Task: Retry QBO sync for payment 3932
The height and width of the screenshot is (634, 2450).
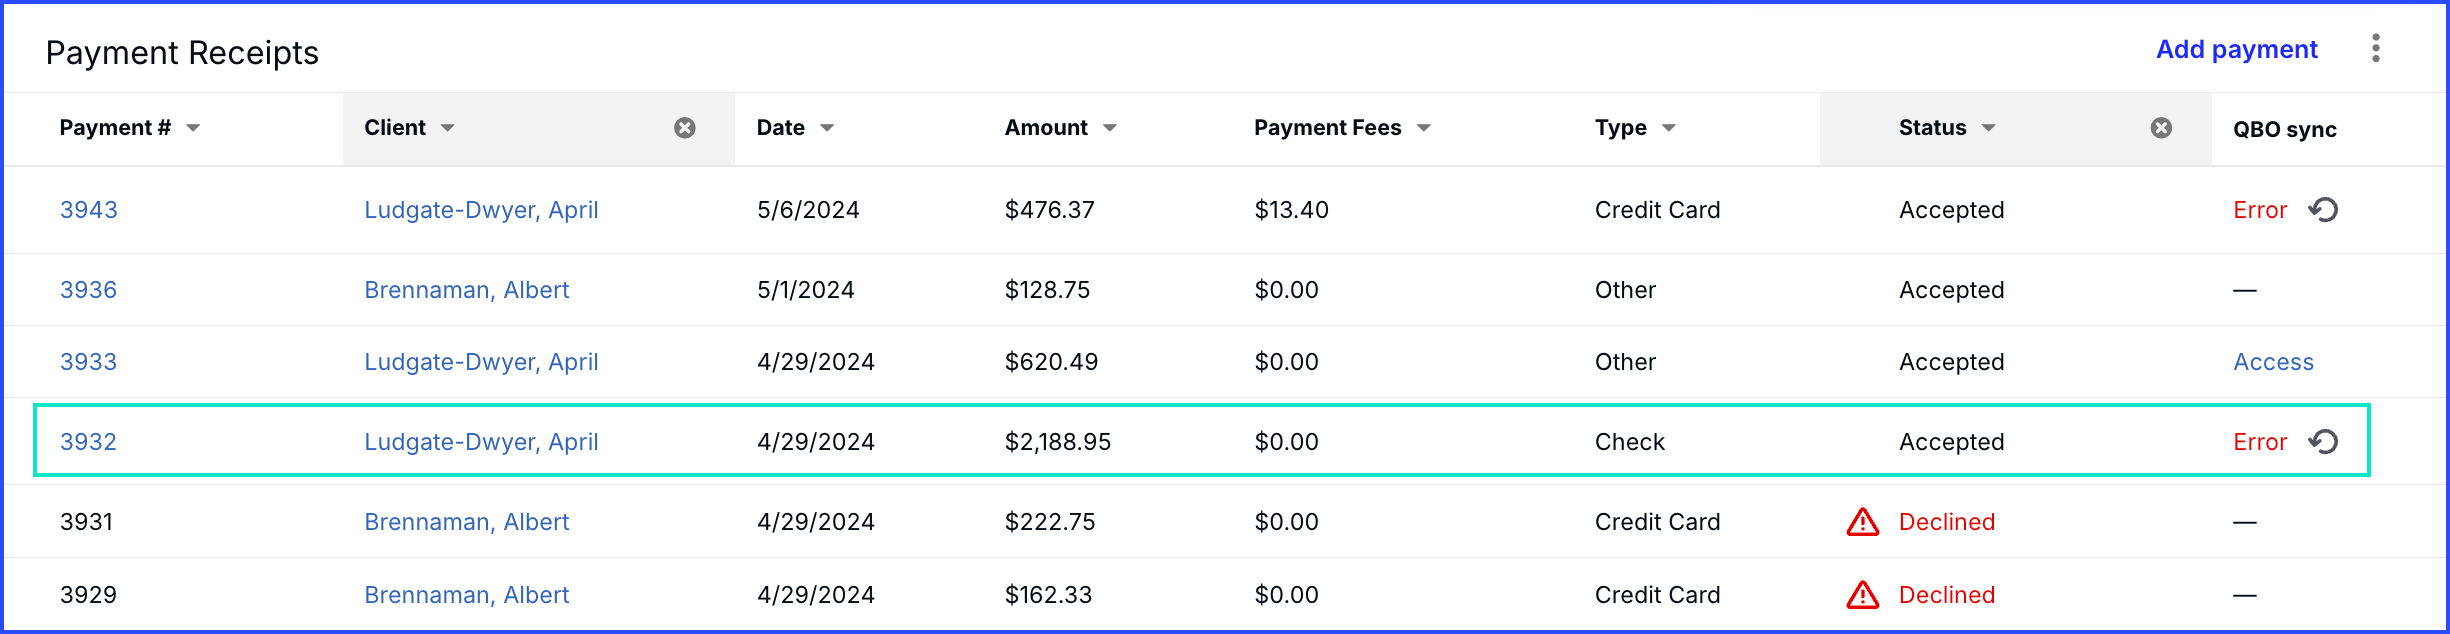Action: (x=2324, y=442)
